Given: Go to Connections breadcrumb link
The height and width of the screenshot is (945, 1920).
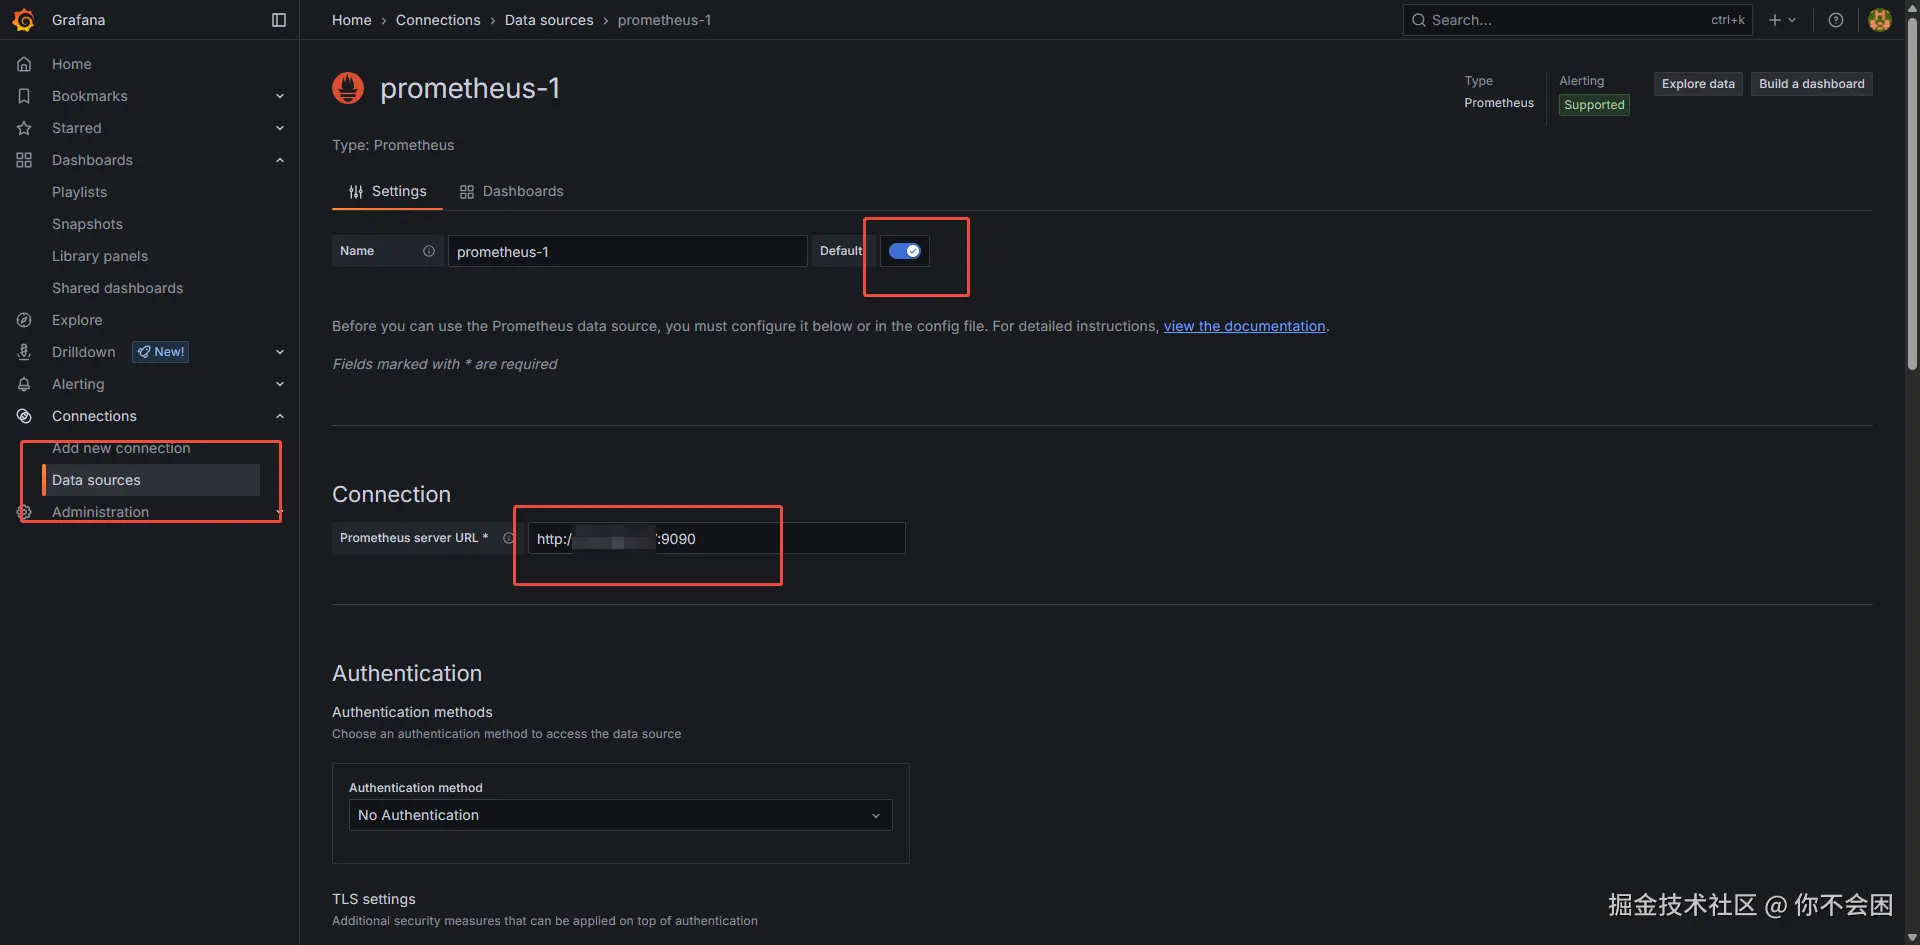Looking at the screenshot, I should tap(438, 20).
